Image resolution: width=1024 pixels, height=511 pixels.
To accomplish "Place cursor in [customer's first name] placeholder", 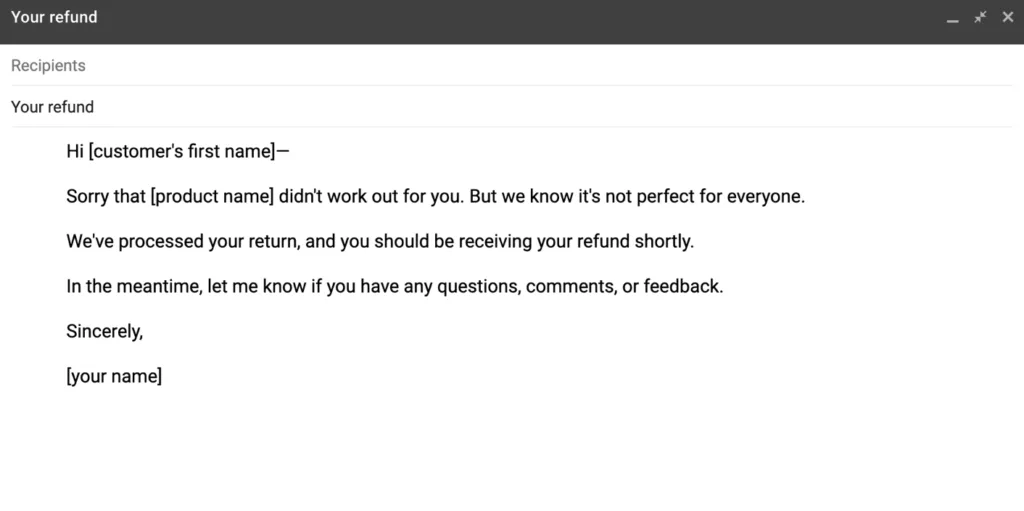I will 180,152.
